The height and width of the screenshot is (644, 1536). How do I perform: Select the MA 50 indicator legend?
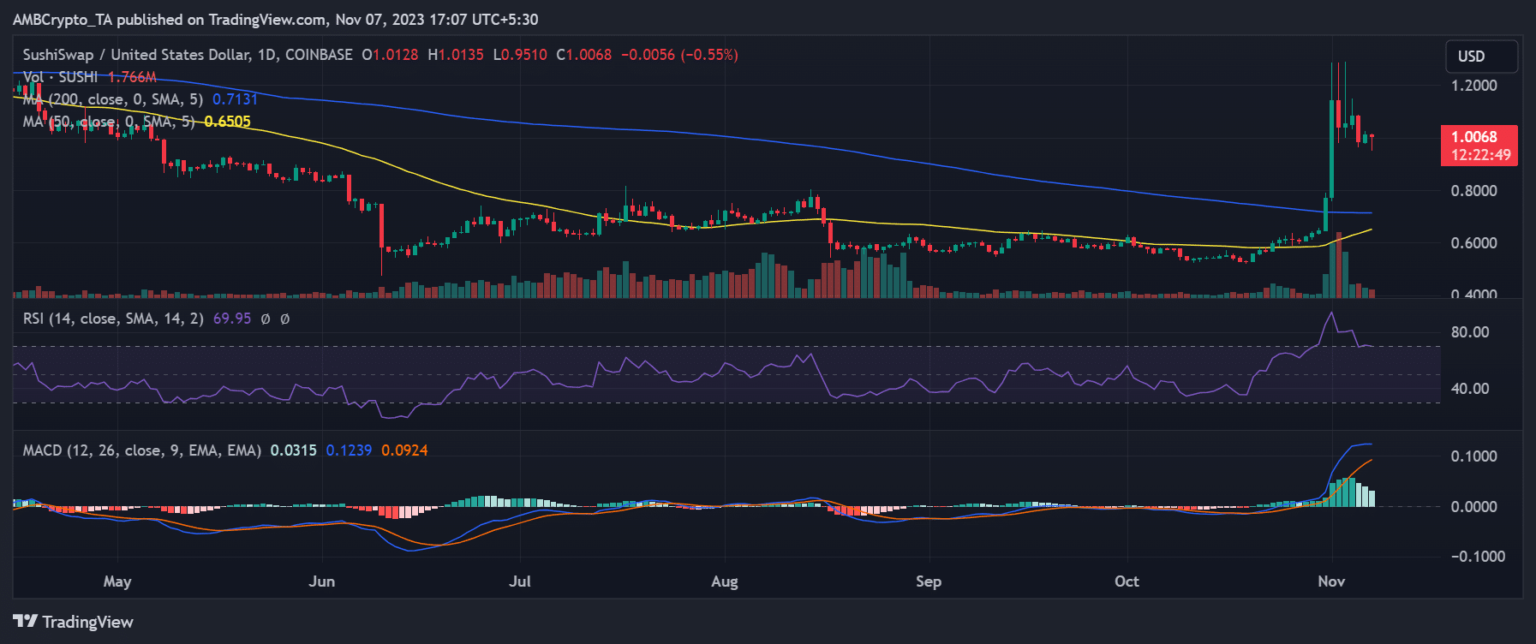click(x=109, y=121)
